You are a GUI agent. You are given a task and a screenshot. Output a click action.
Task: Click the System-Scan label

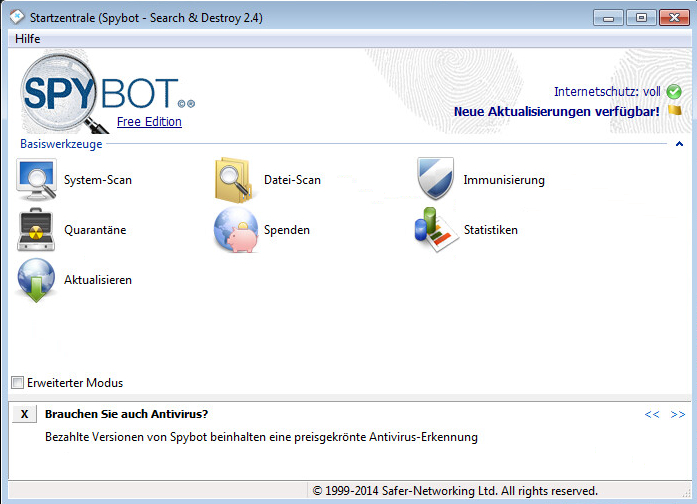pos(98,180)
